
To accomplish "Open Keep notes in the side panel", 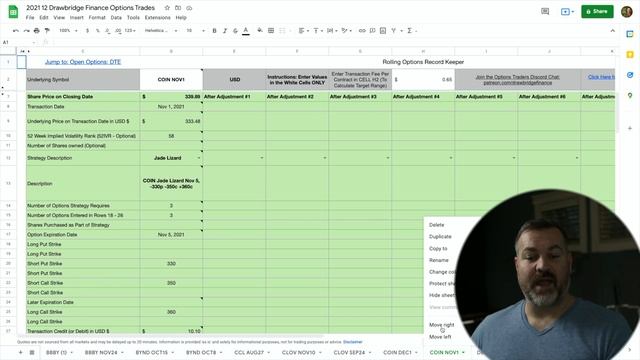I will click(x=630, y=55).
